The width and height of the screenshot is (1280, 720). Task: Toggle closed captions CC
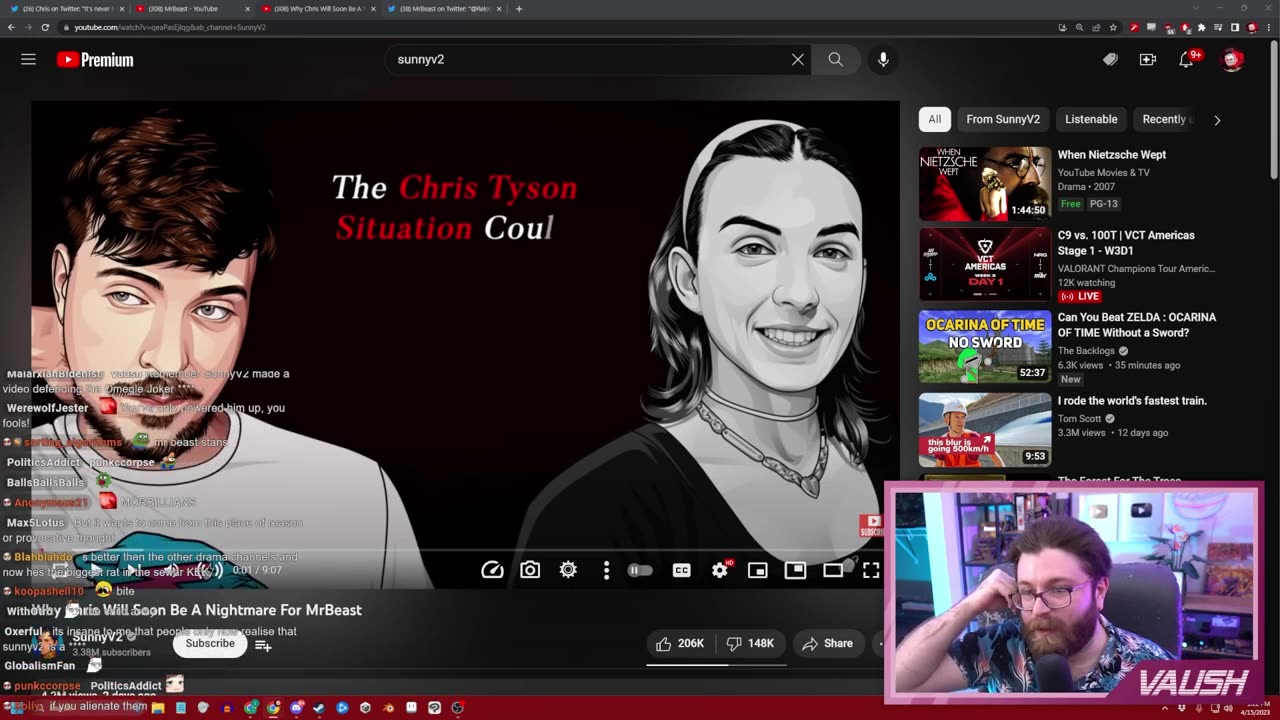click(x=681, y=570)
